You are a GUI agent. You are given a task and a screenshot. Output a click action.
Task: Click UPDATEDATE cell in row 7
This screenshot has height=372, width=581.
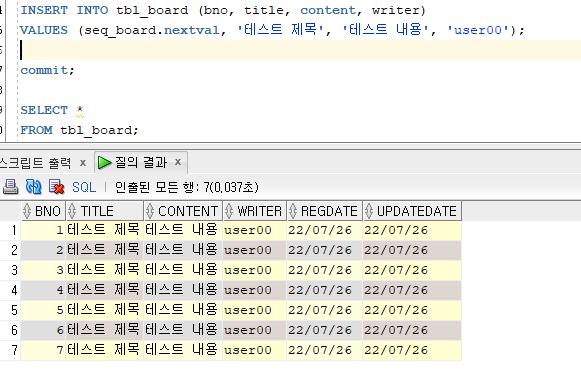tap(412, 351)
